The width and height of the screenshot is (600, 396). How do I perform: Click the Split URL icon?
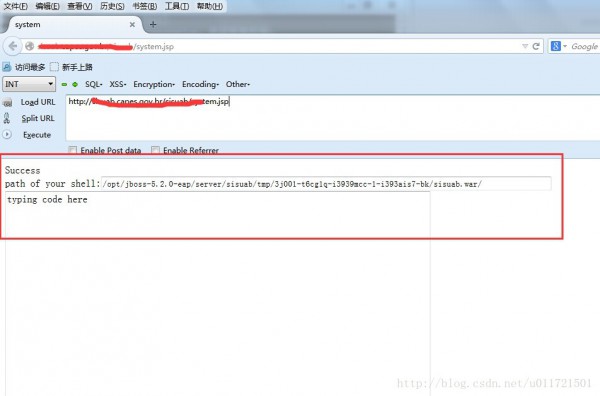pyautogui.click(x=7, y=118)
